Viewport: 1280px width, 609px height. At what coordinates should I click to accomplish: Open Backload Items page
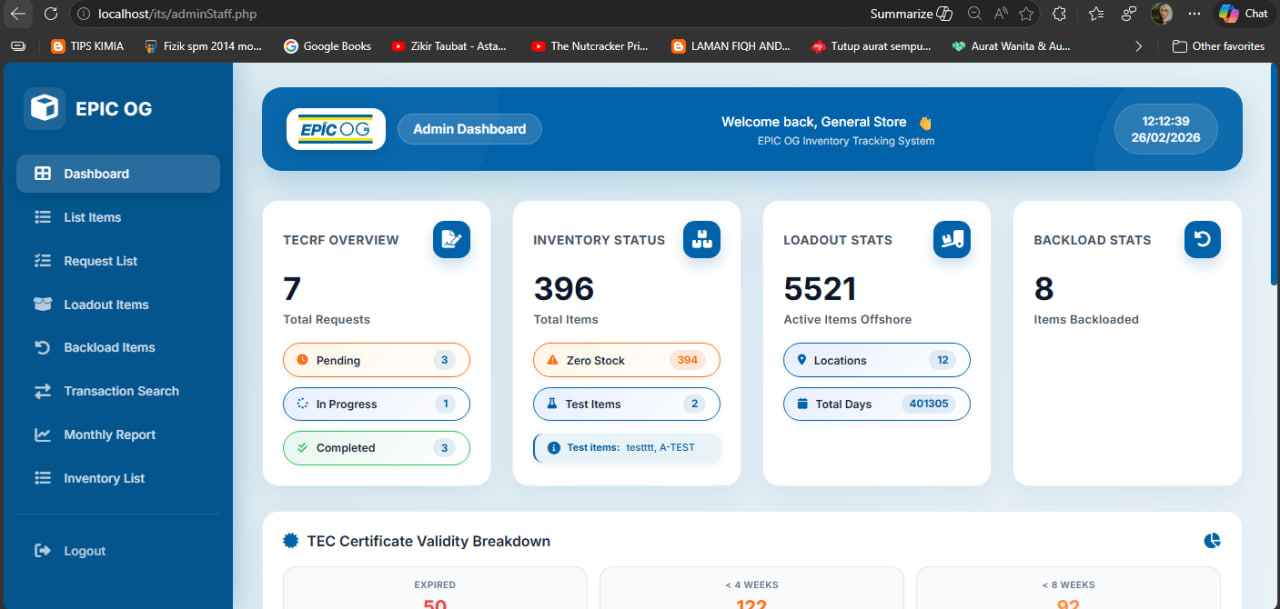(118, 347)
